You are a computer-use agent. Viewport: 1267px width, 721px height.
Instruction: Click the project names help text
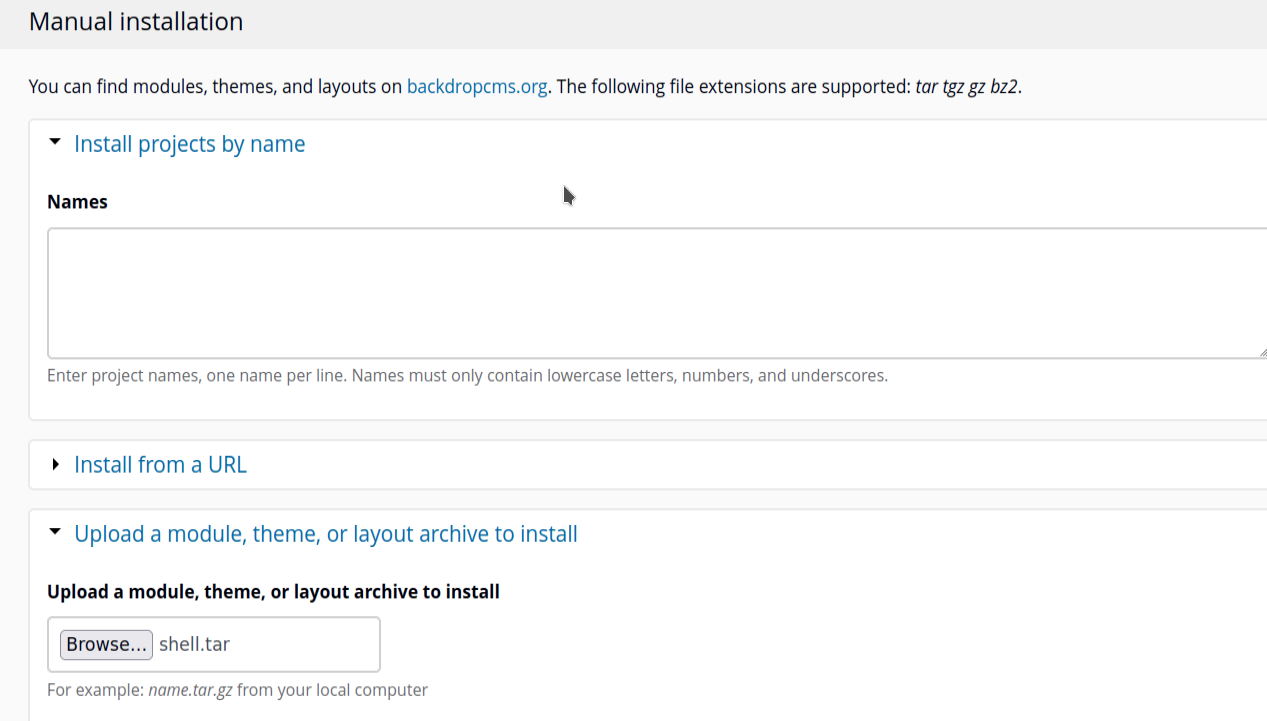pyautogui.click(x=467, y=376)
